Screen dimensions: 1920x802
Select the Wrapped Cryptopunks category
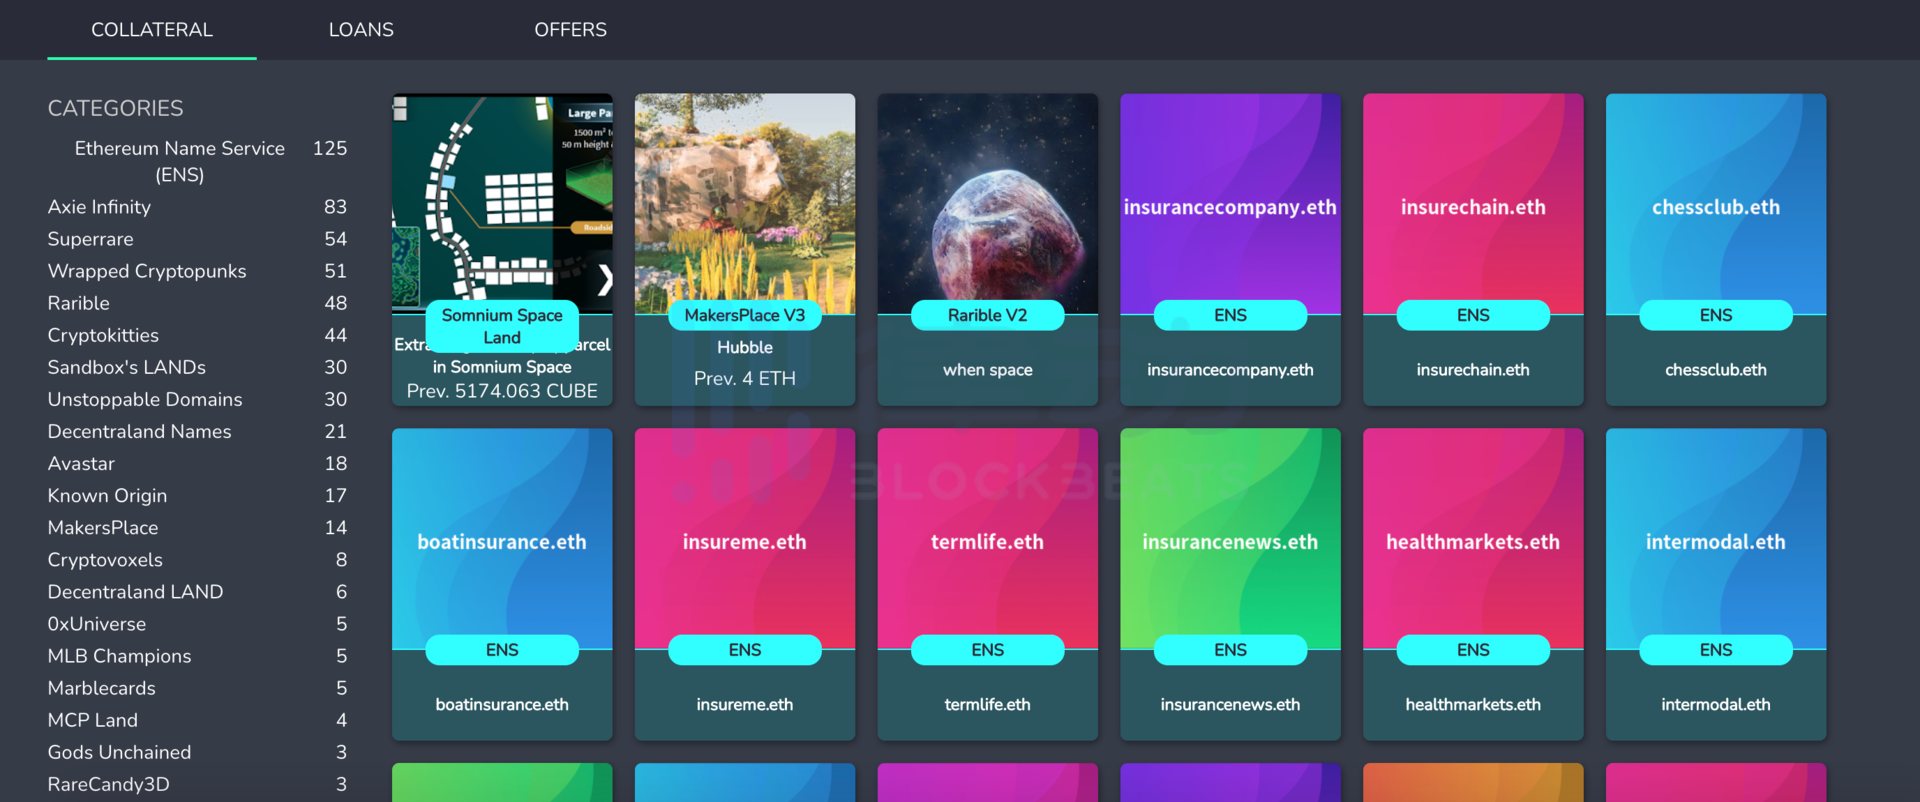197,271
